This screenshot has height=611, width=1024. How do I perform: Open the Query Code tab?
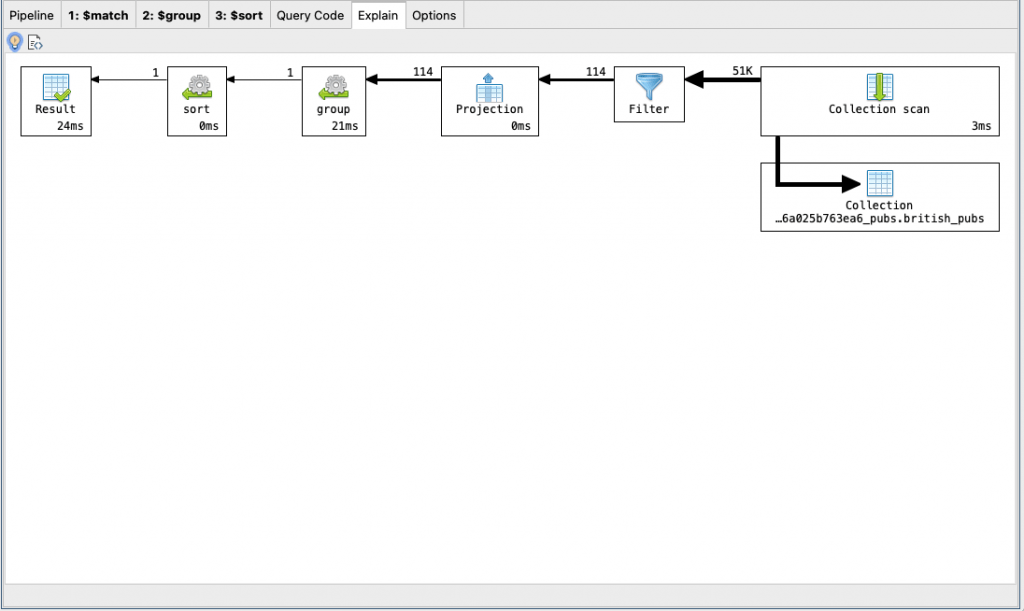310,15
